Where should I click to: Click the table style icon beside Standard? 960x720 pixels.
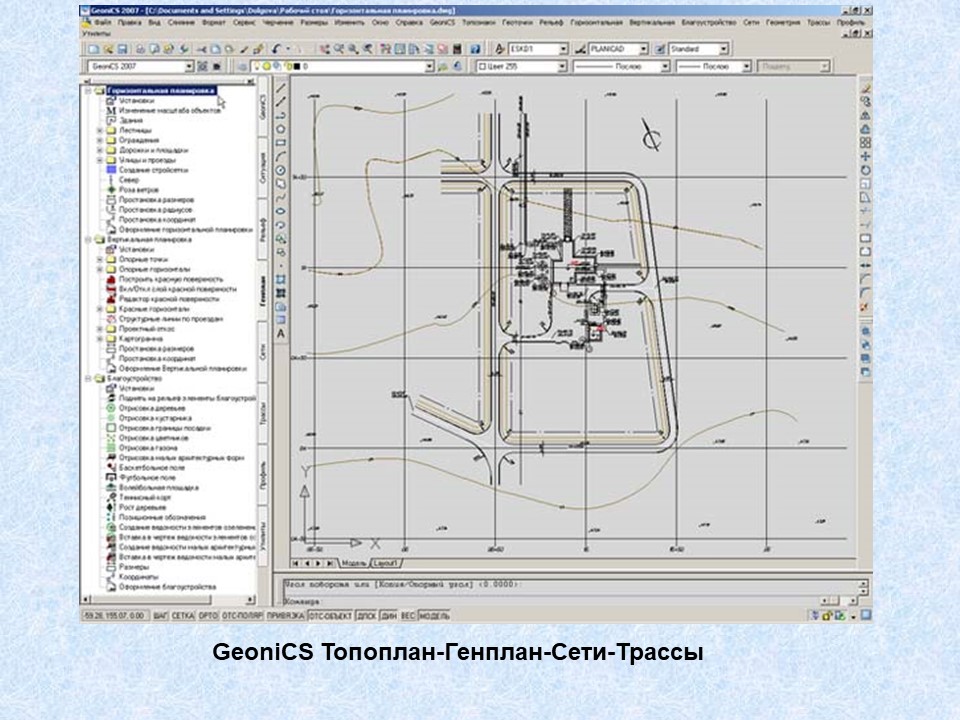pyautogui.click(x=660, y=49)
